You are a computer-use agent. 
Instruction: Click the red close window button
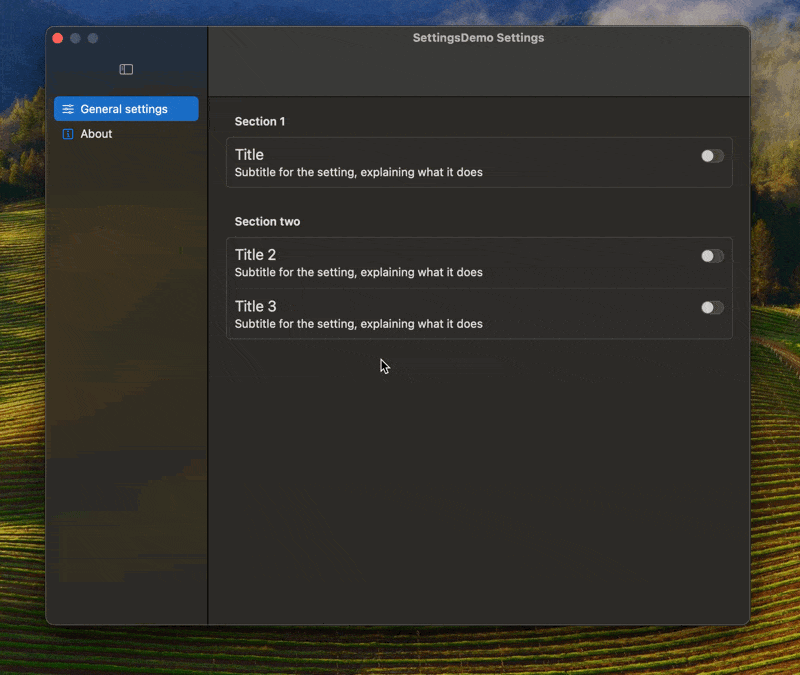57,37
